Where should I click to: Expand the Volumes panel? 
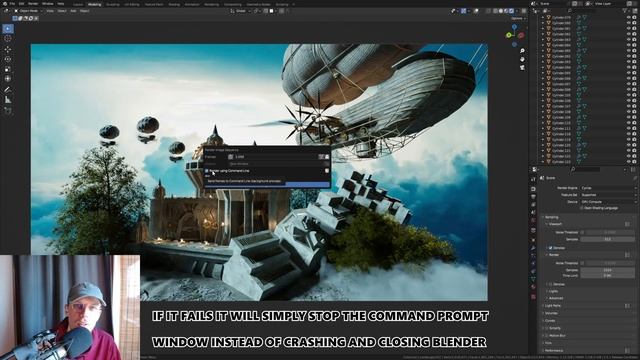click(x=551, y=313)
